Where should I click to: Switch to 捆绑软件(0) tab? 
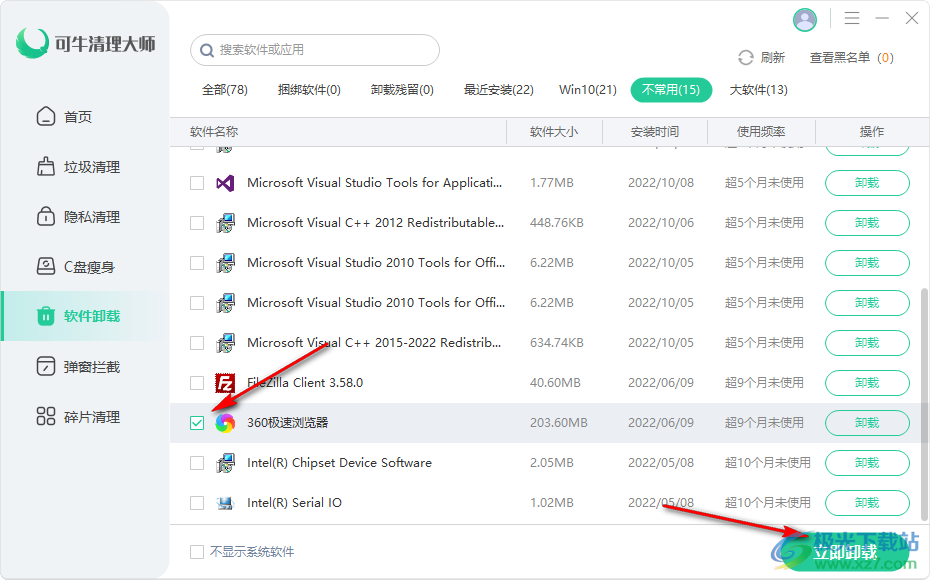[309, 90]
